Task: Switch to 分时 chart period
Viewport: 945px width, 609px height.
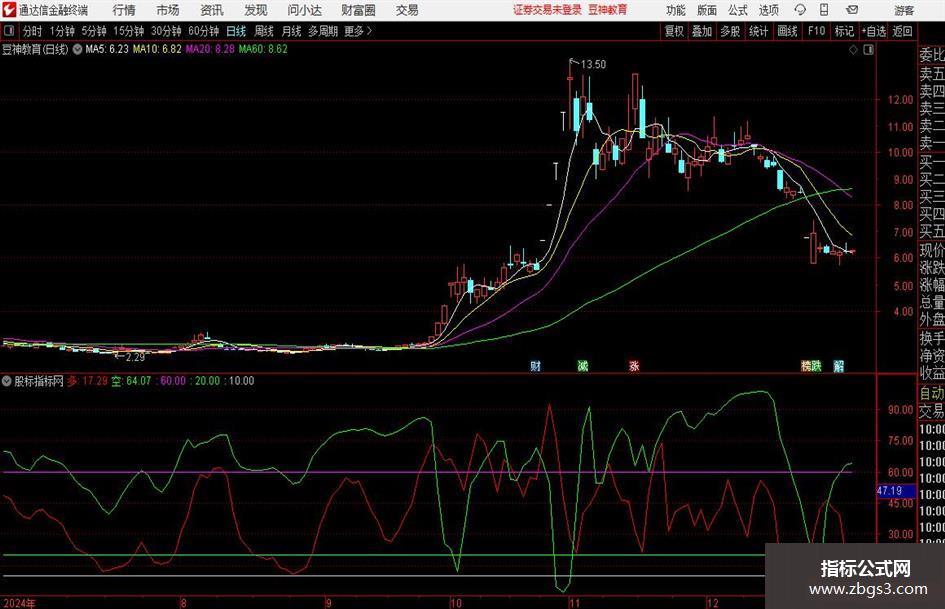Action: [x=33, y=31]
